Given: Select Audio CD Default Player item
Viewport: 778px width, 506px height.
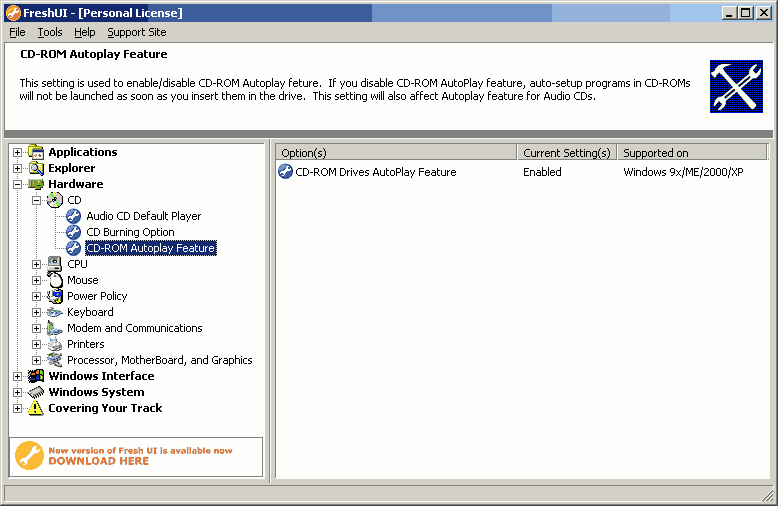Looking at the screenshot, I should coord(144,216).
